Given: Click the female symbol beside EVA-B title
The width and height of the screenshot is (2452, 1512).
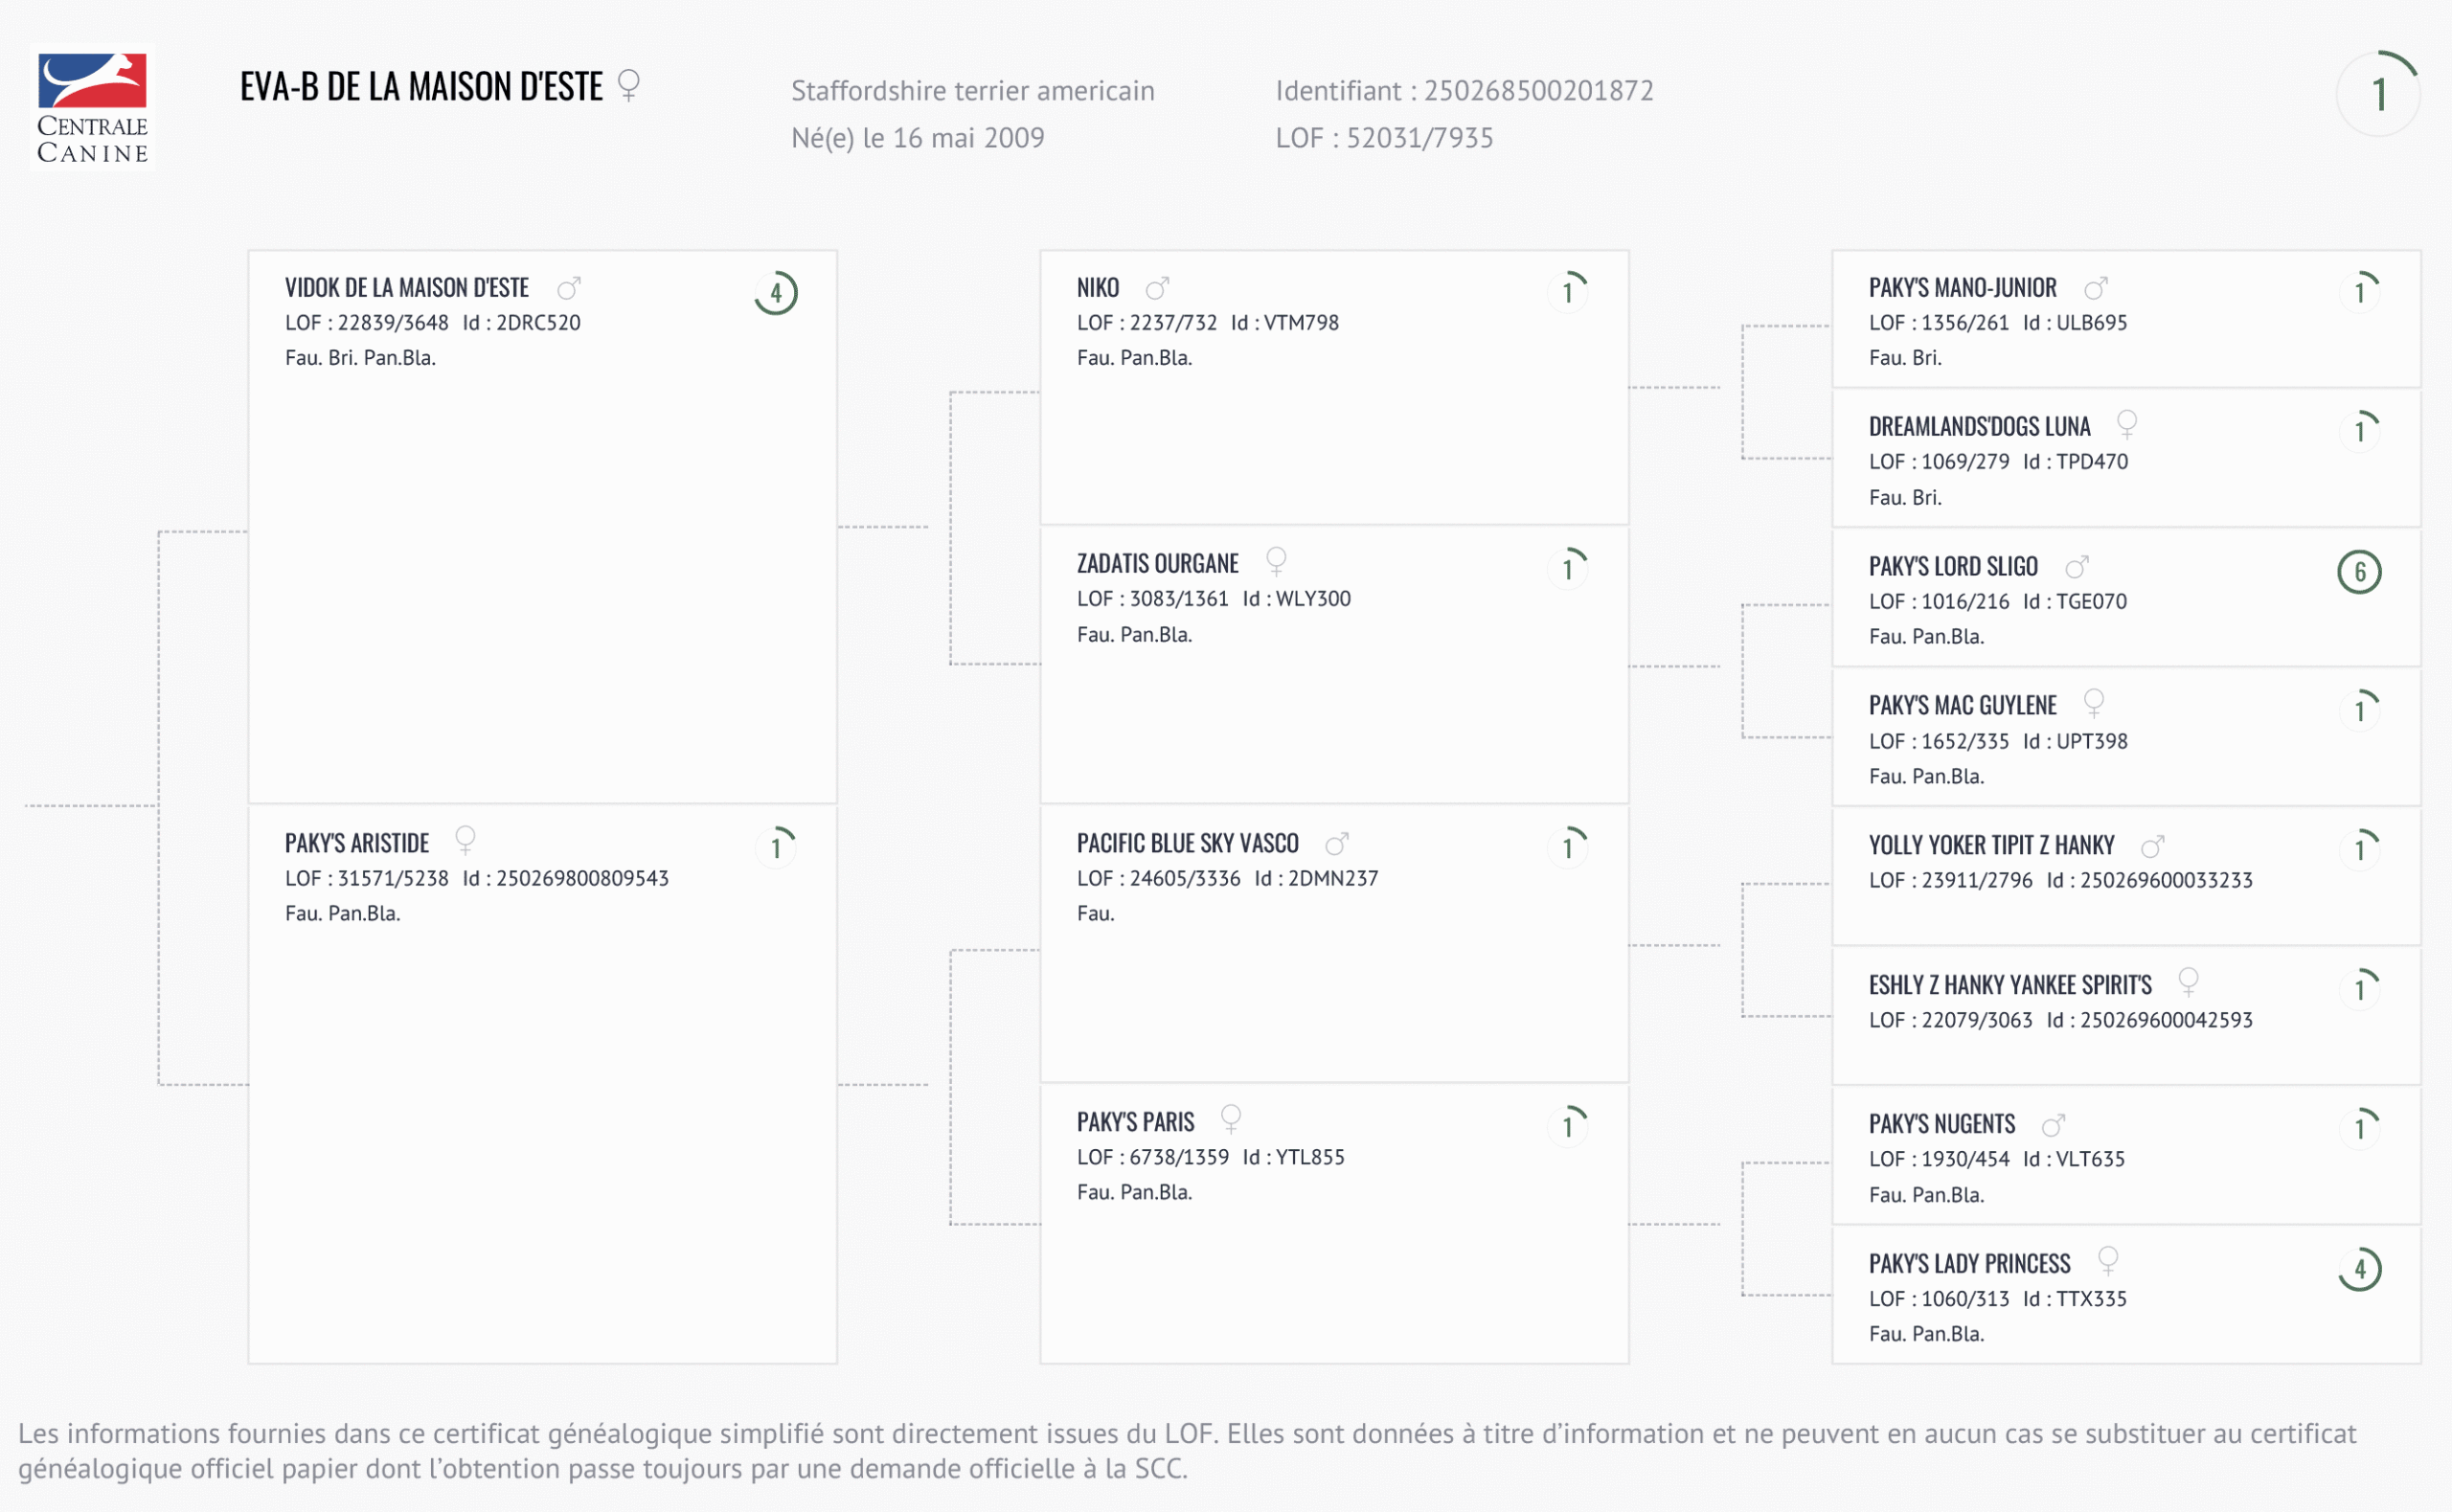Looking at the screenshot, I should (x=628, y=85).
